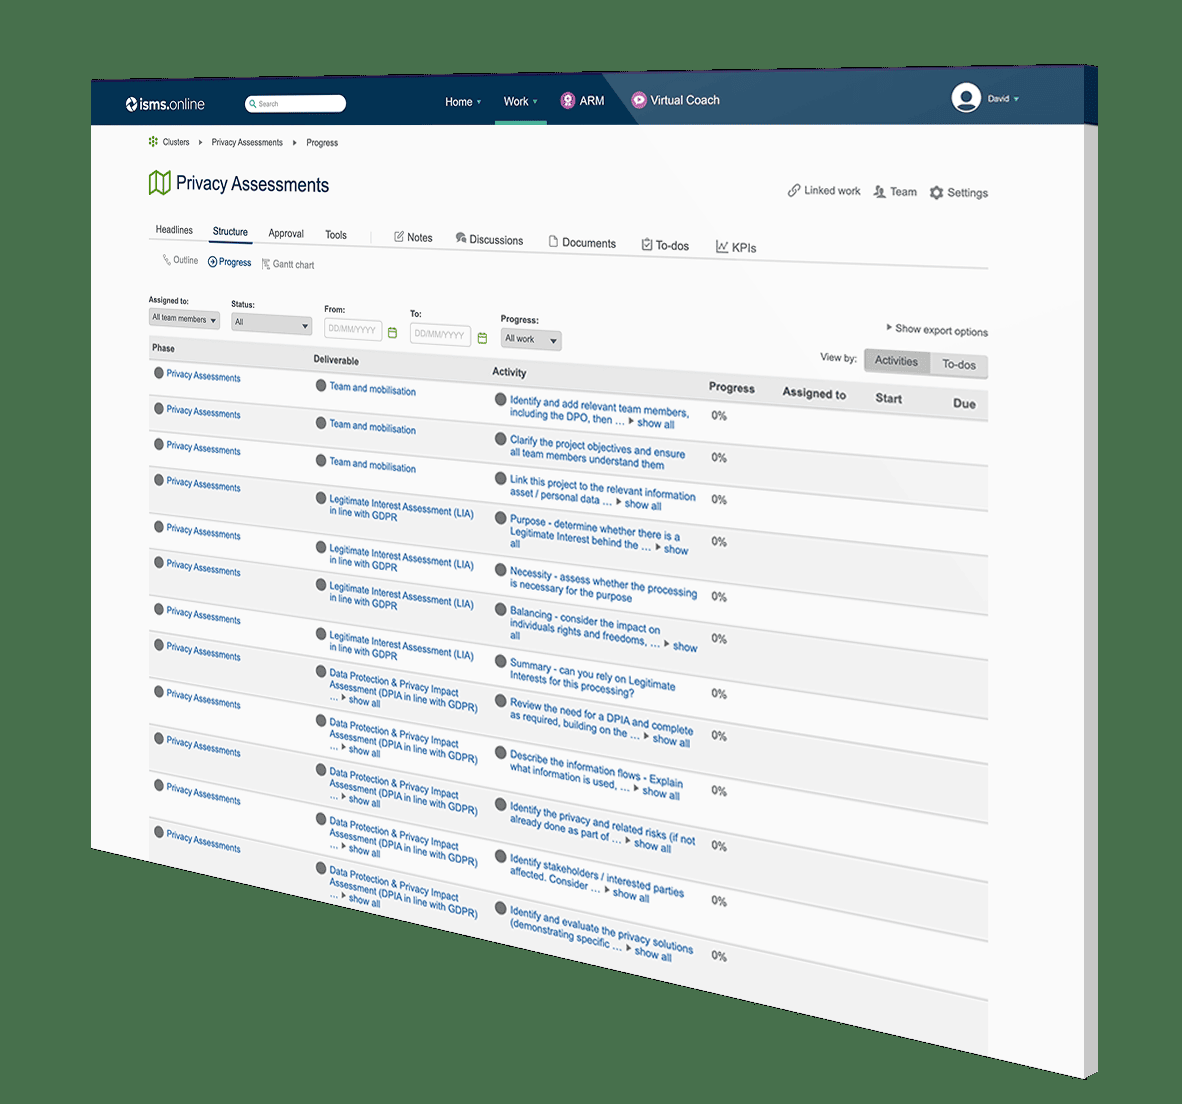The image size is (1182, 1104).
Task: Switch to the Approval tab
Action: point(286,233)
